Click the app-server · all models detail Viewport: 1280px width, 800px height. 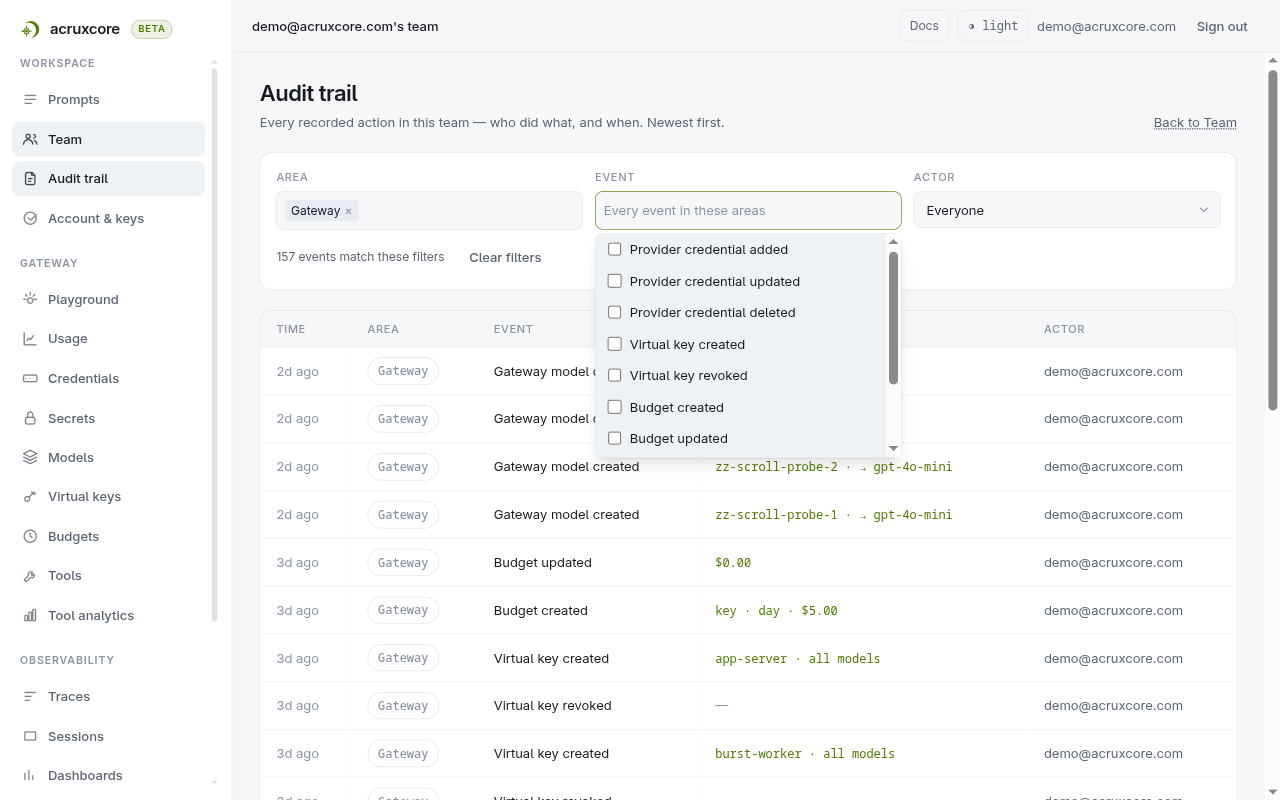pos(798,658)
